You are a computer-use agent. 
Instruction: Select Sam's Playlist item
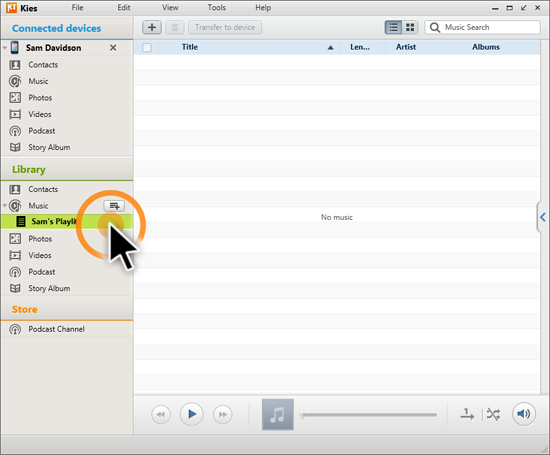67,222
